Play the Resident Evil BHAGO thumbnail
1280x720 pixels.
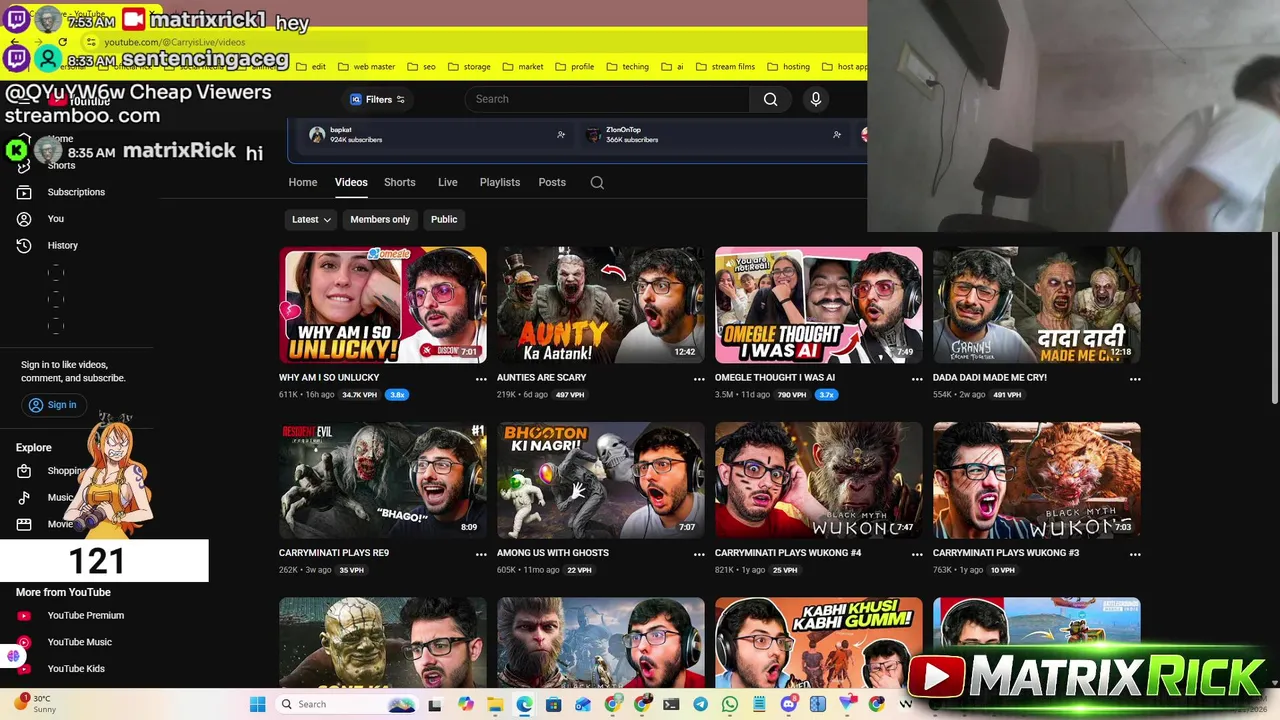383,480
